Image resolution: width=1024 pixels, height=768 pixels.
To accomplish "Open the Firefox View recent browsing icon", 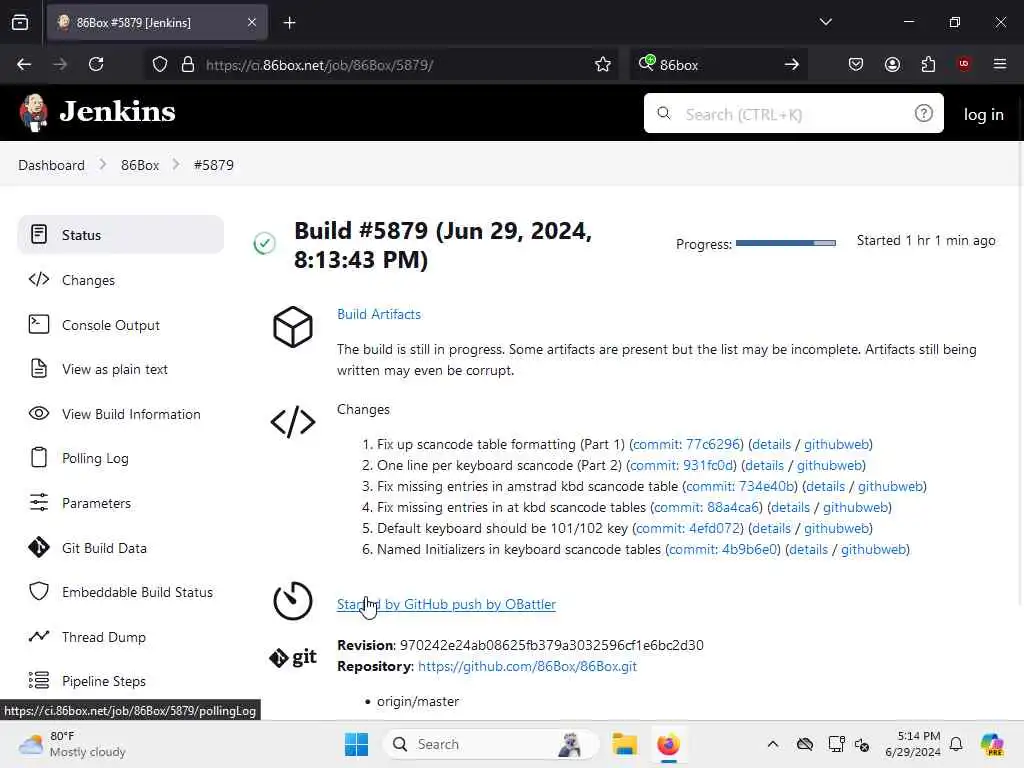I will [x=20, y=22].
